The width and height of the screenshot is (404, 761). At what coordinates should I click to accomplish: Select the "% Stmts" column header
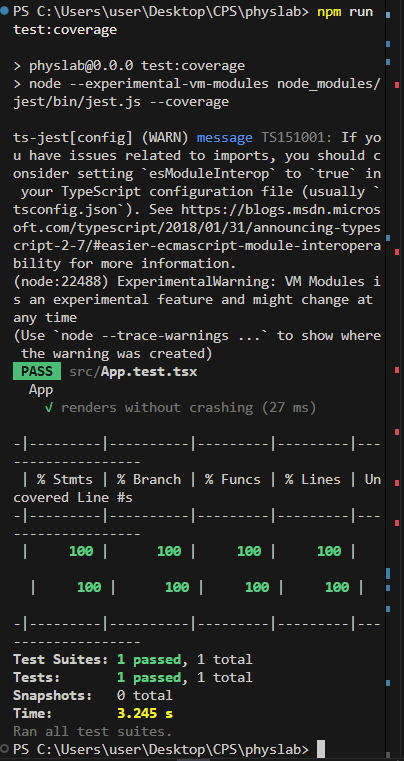(x=65, y=480)
